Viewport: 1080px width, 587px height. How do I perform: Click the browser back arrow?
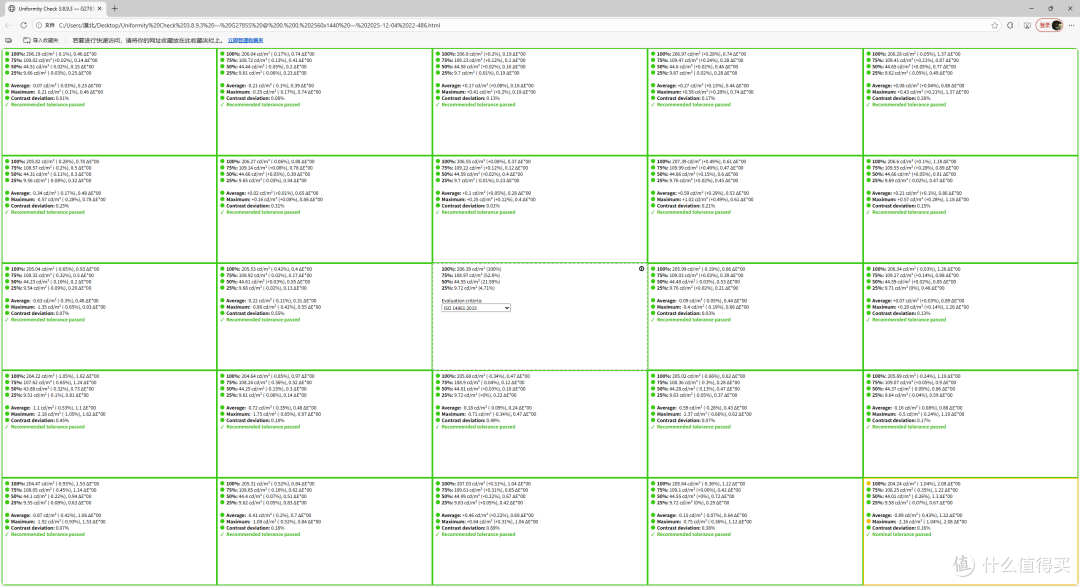(x=8, y=25)
